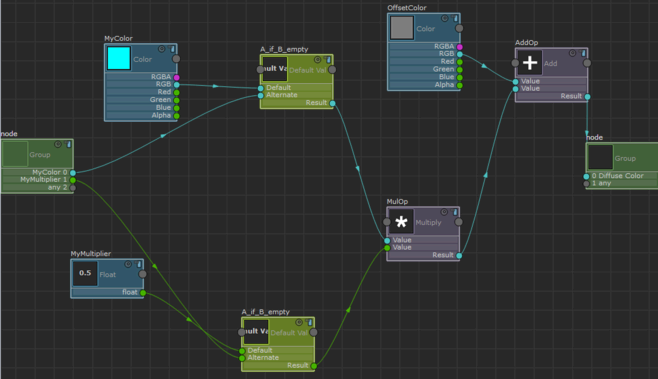The height and width of the screenshot is (379, 658).
Task: Select the cyan color swatch on MyColor
Action: [x=119, y=58]
